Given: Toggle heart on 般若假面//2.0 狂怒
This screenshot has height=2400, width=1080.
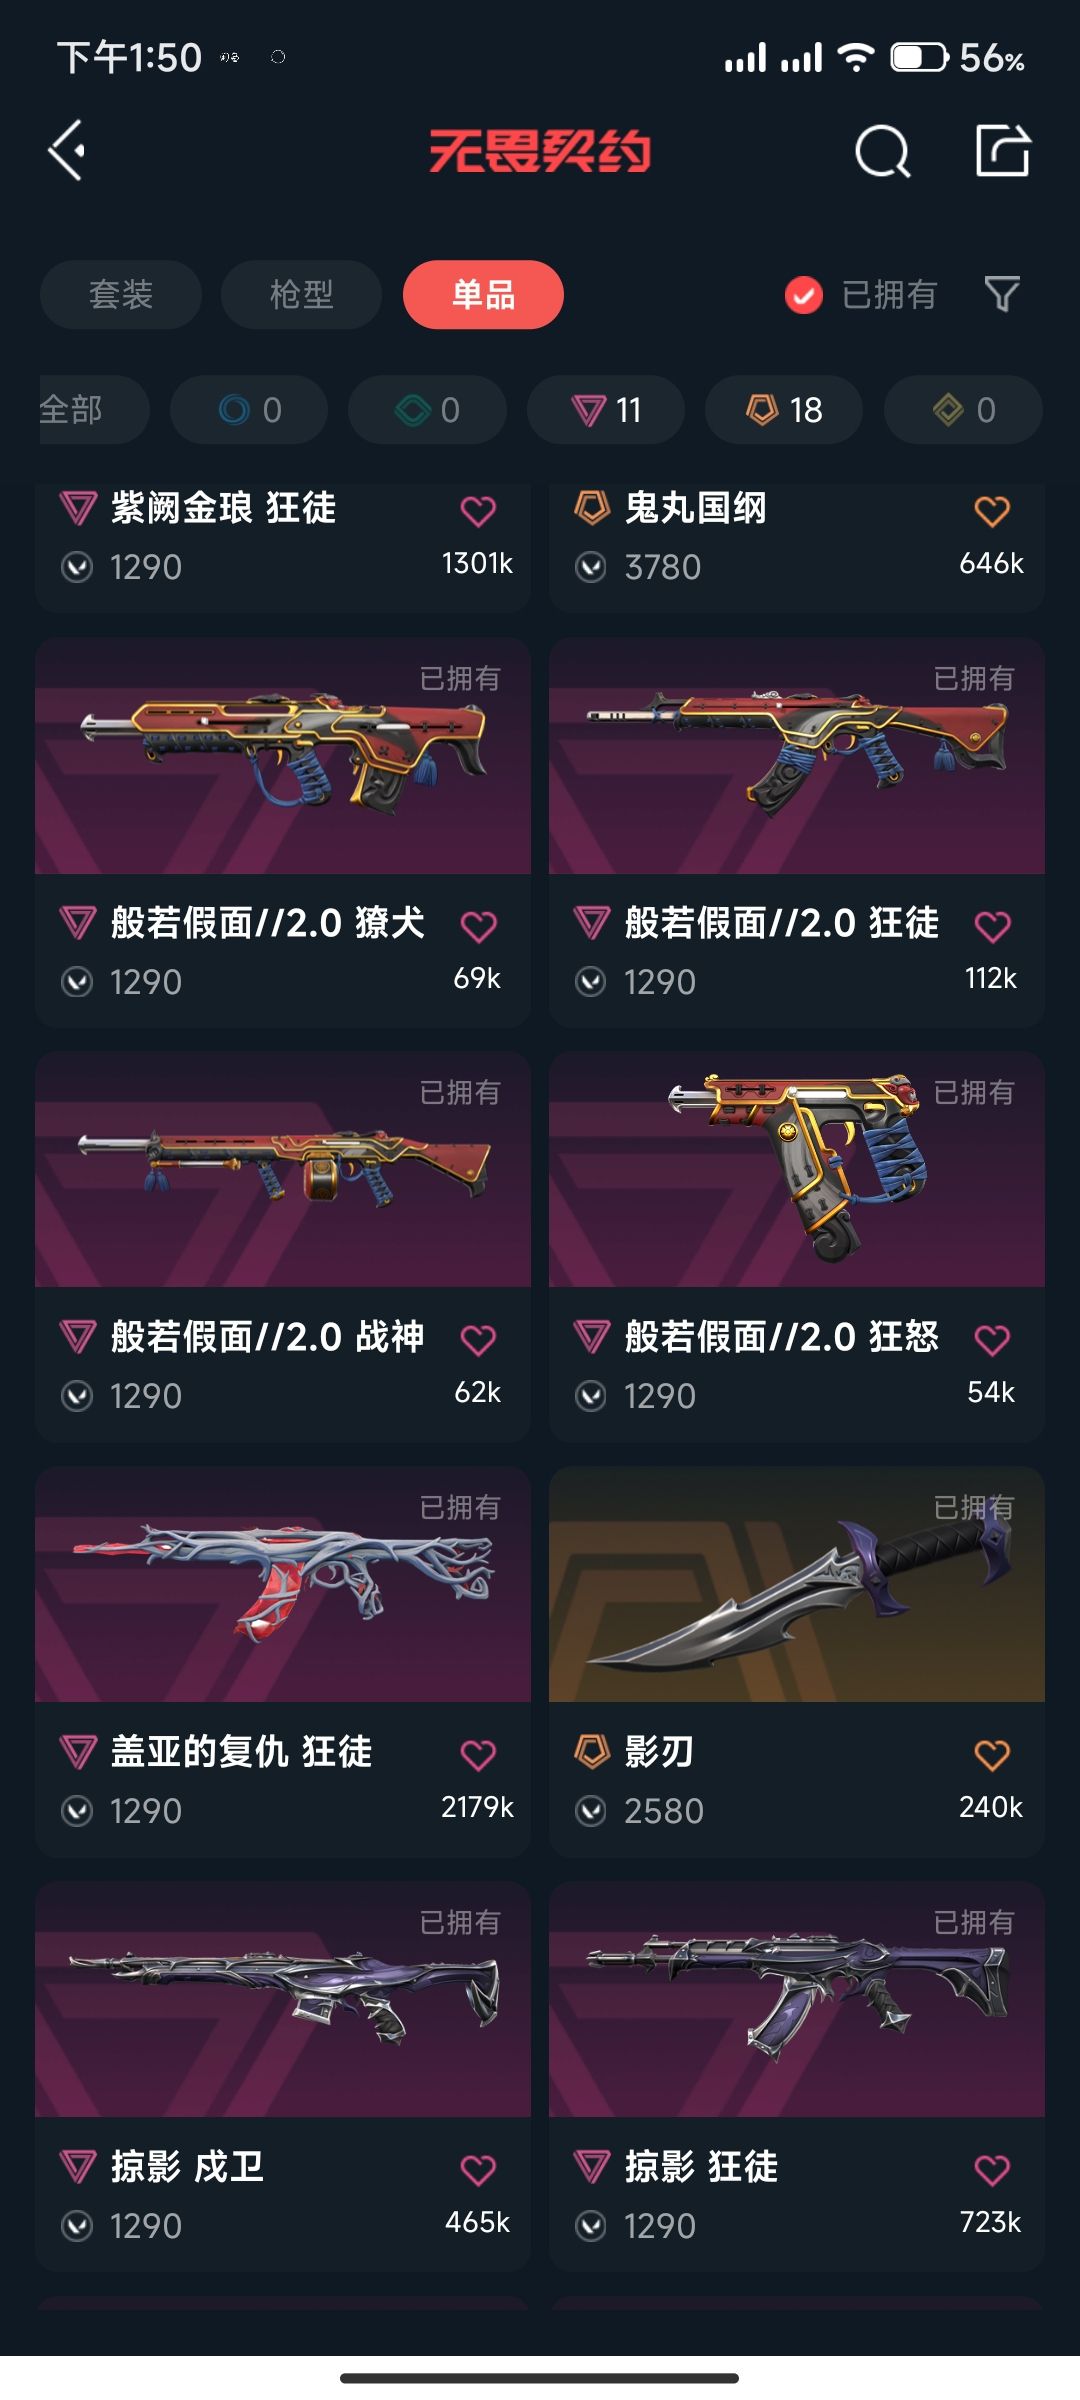Looking at the screenshot, I should (992, 1340).
